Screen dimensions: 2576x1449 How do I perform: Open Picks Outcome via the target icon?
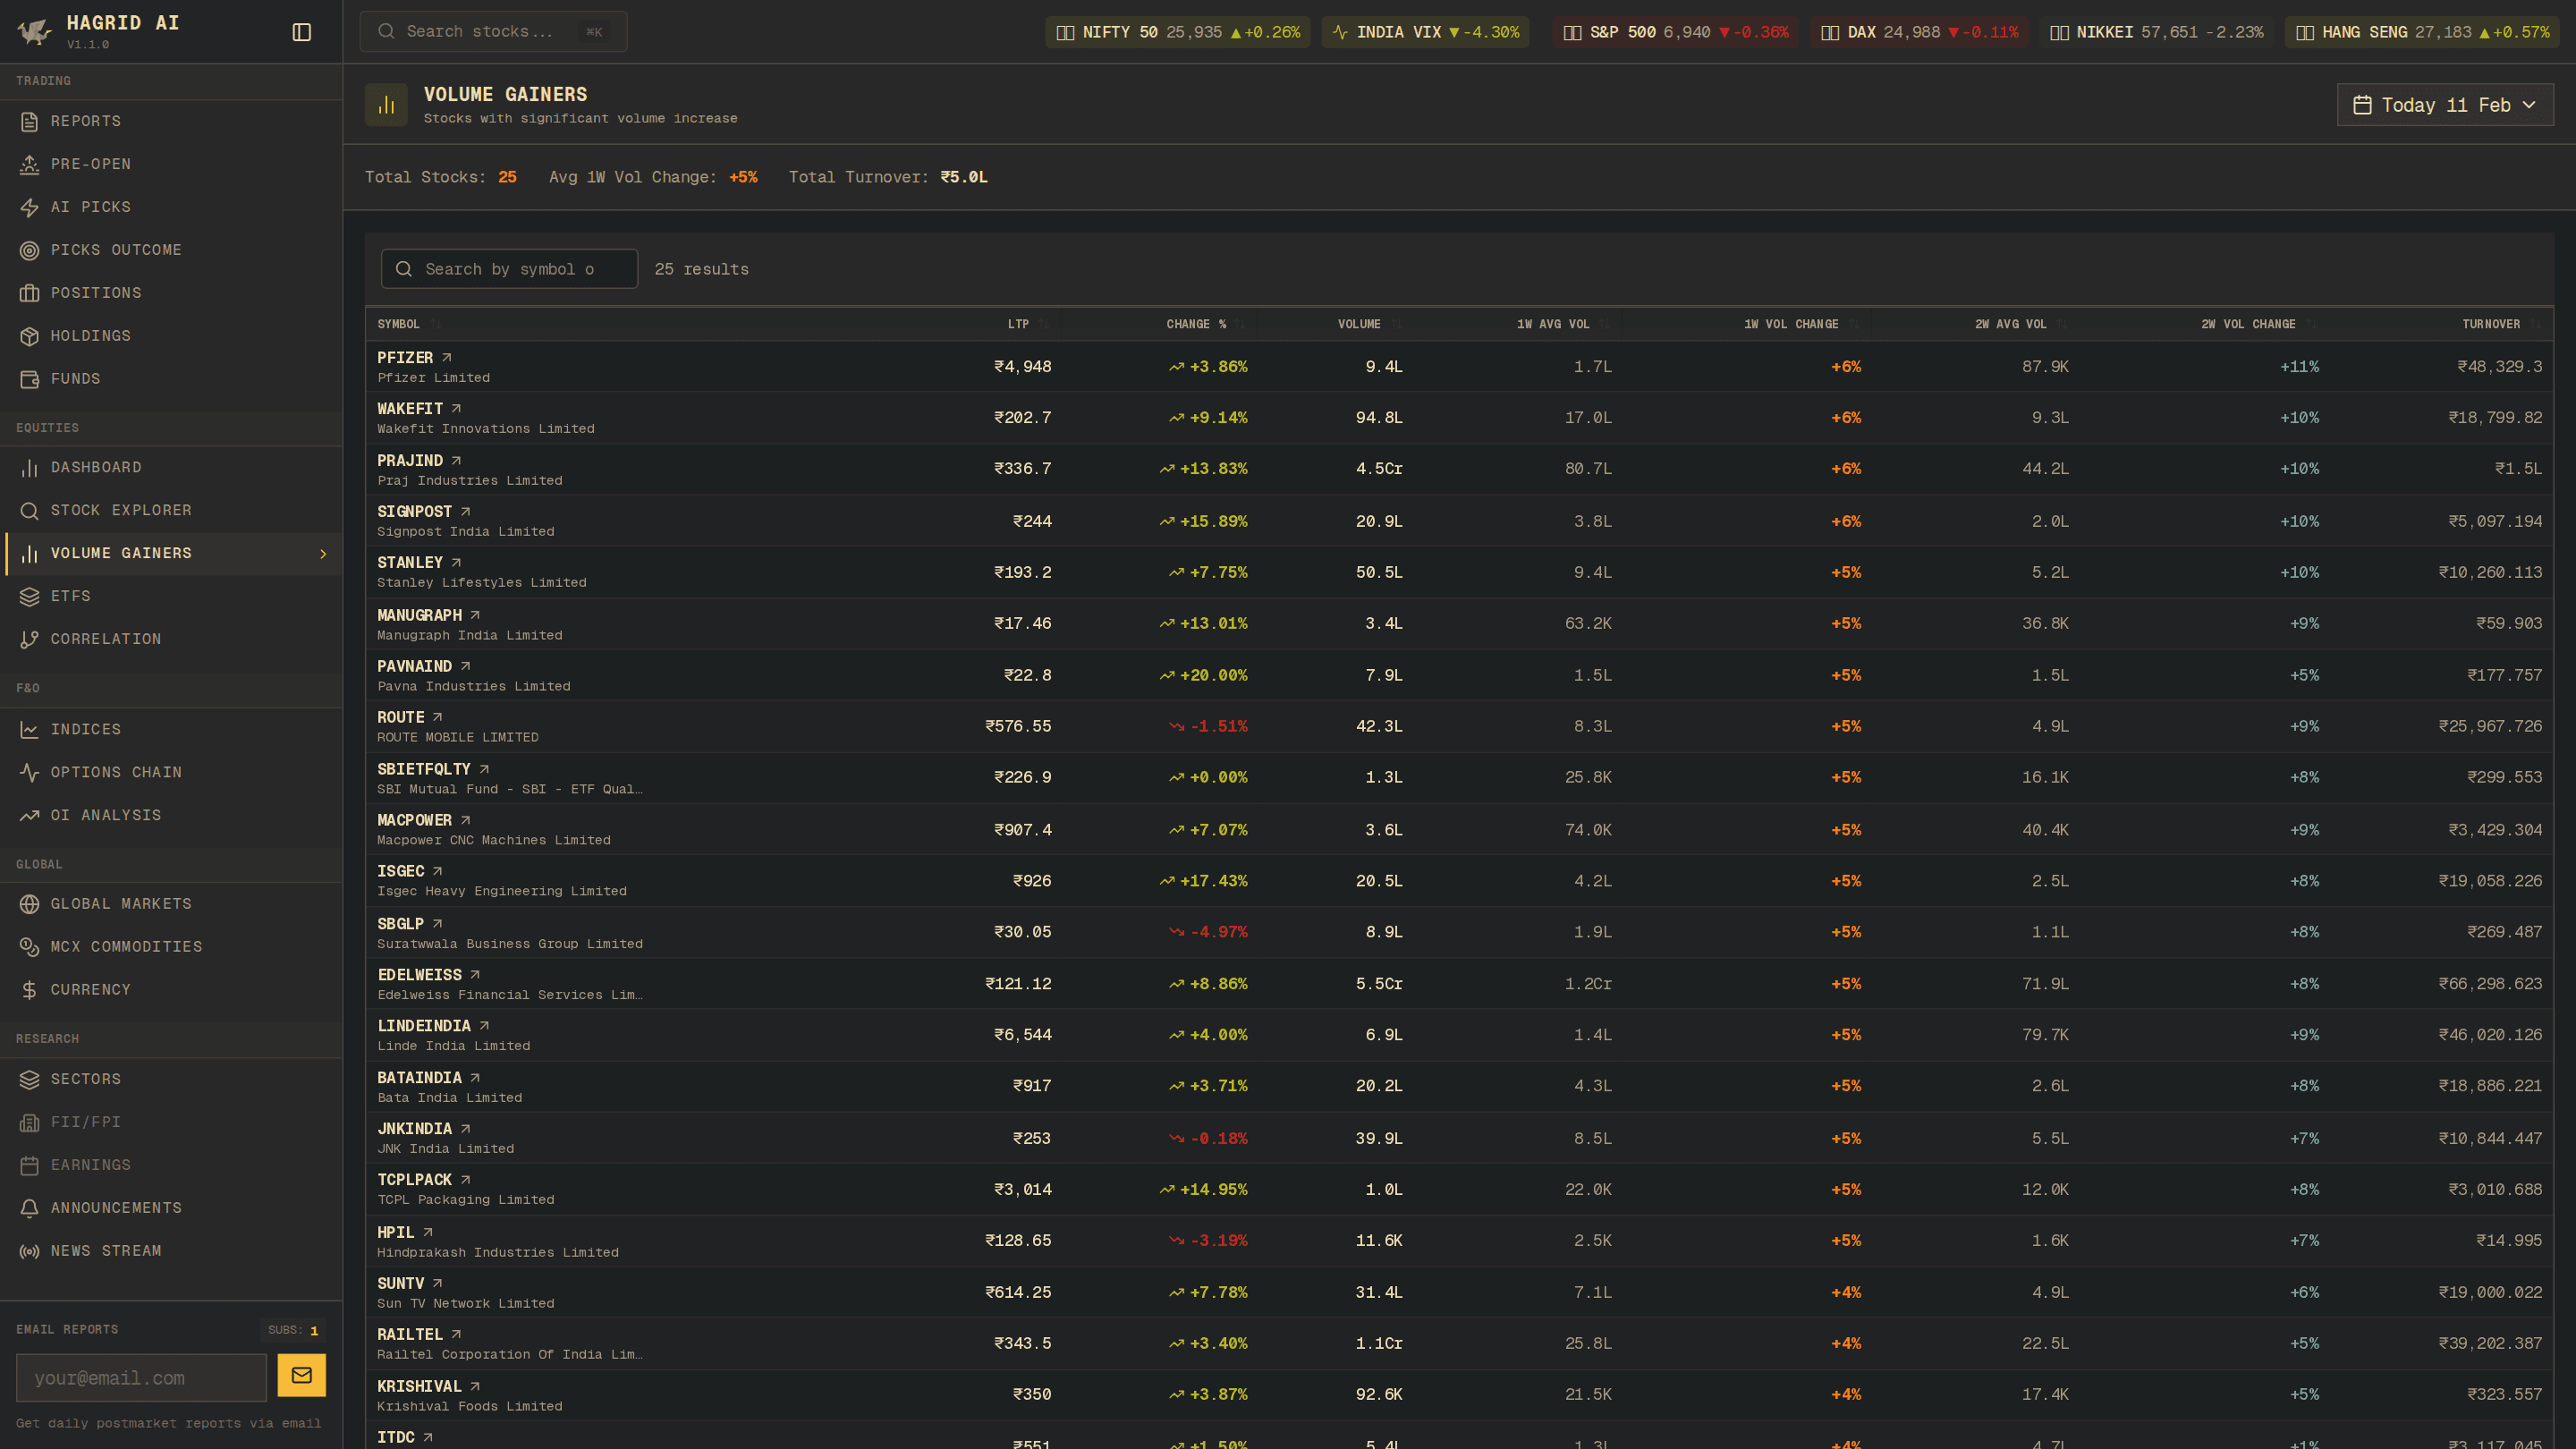(x=29, y=250)
